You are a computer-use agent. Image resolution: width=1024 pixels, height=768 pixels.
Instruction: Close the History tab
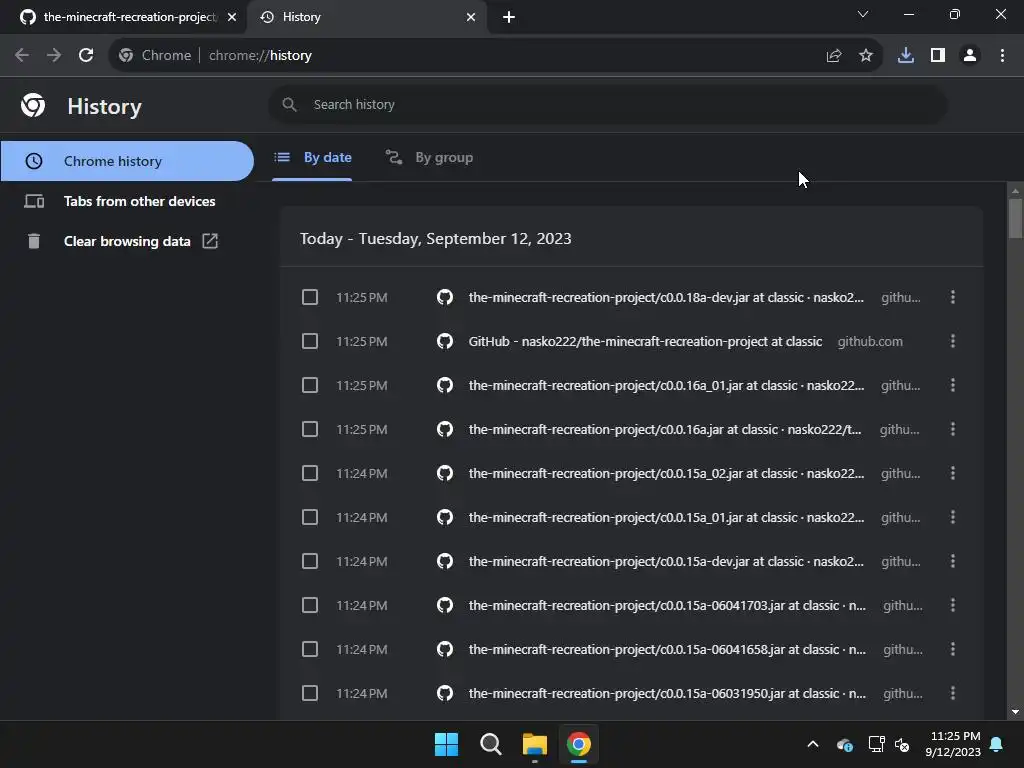(x=471, y=17)
